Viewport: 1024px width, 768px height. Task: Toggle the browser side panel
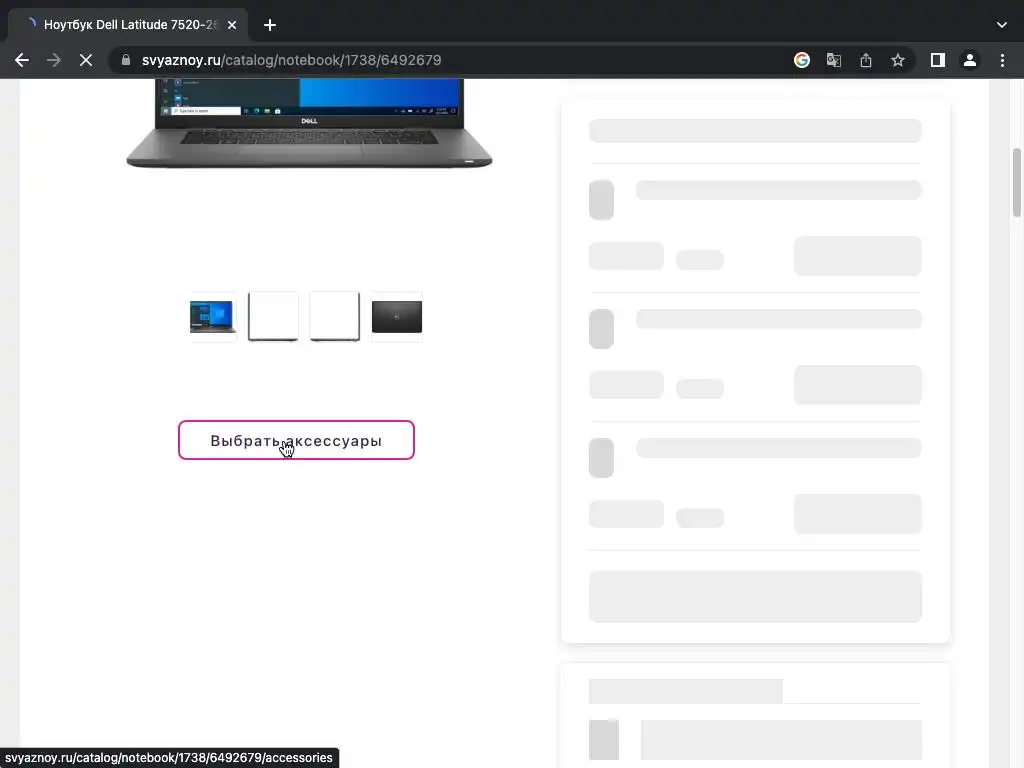pos(938,60)
